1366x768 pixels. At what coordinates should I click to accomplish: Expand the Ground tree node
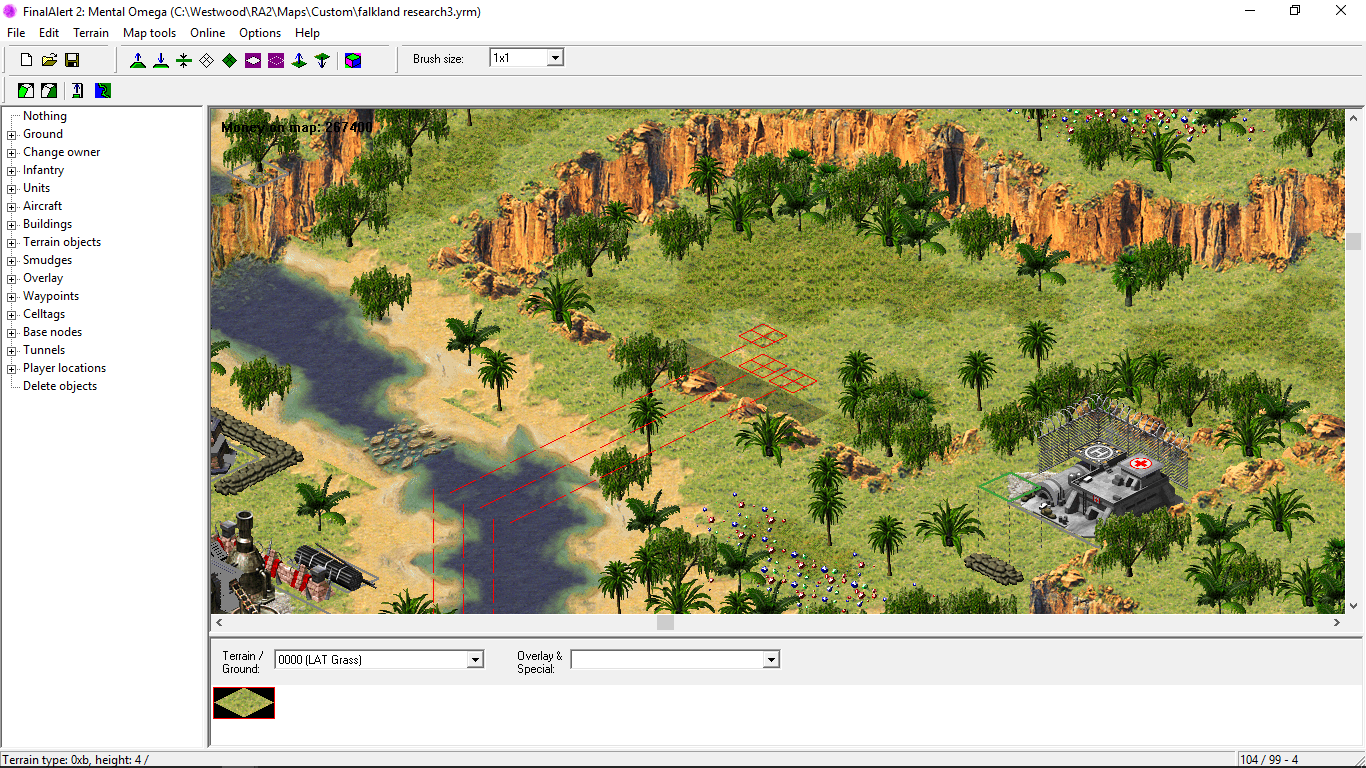[x=12, y=134]
